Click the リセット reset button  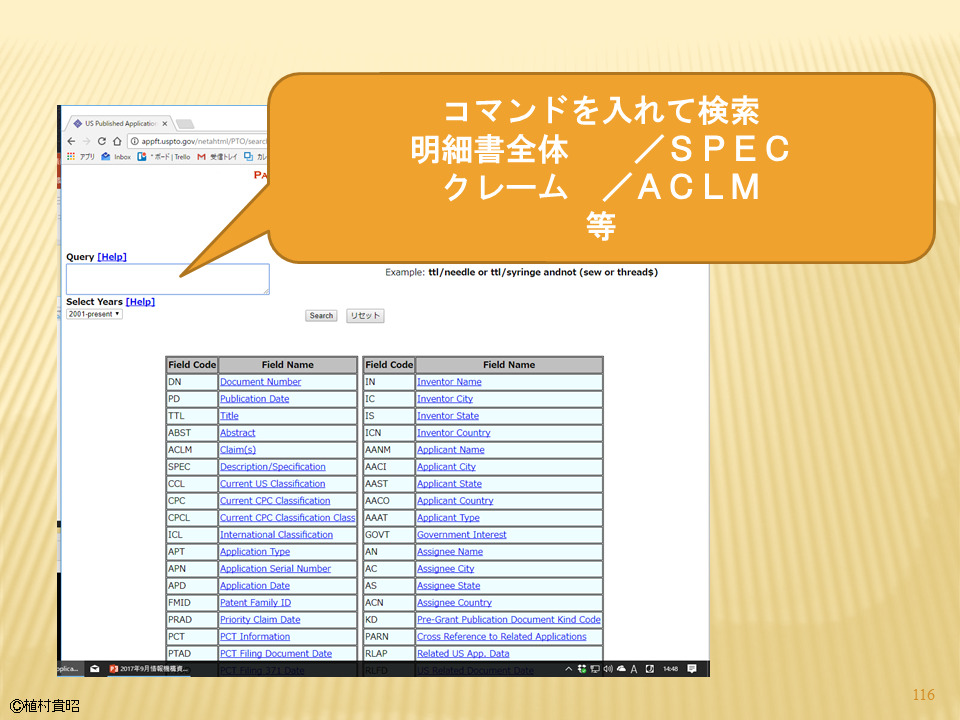365,316
